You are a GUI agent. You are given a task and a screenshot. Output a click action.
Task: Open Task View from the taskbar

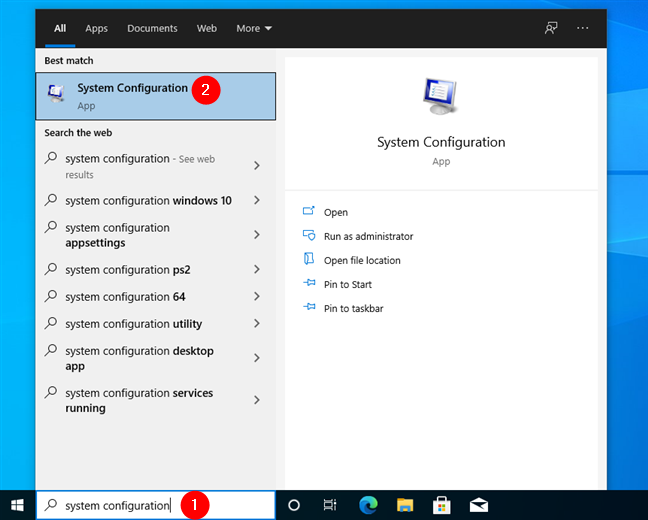[x=330, y=505]
